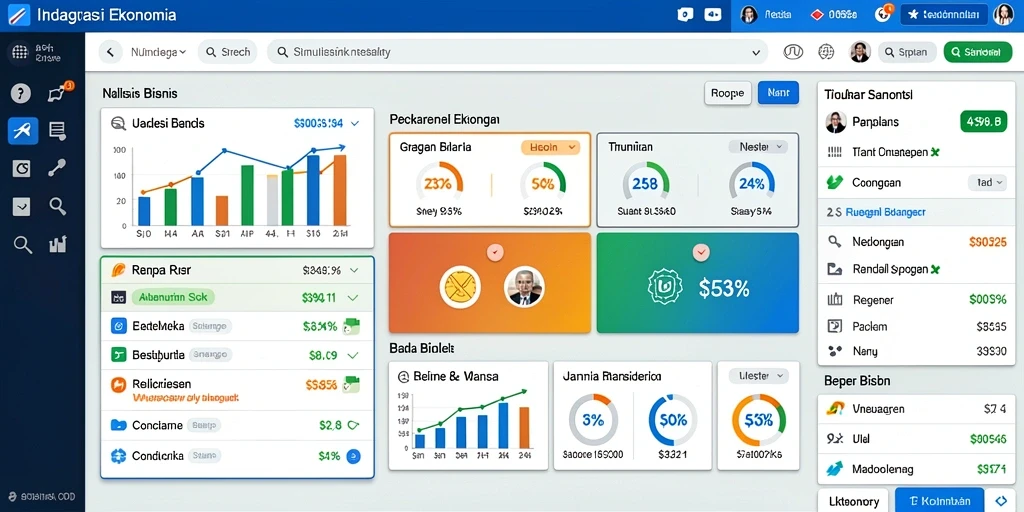Click the green badge icon beside $53%

tap(664, 287)
